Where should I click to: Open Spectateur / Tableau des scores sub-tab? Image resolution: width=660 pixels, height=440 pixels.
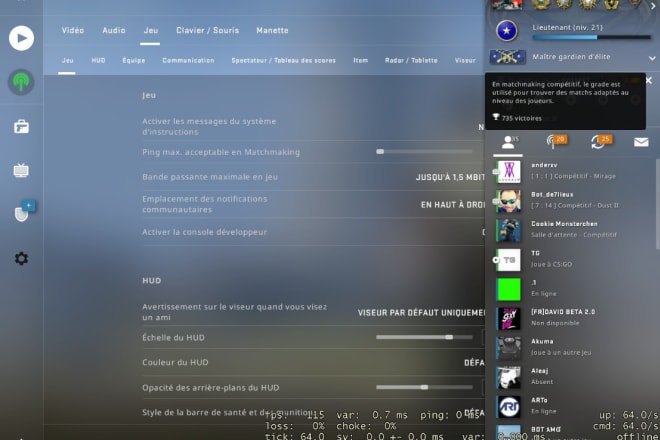(284, 61)
